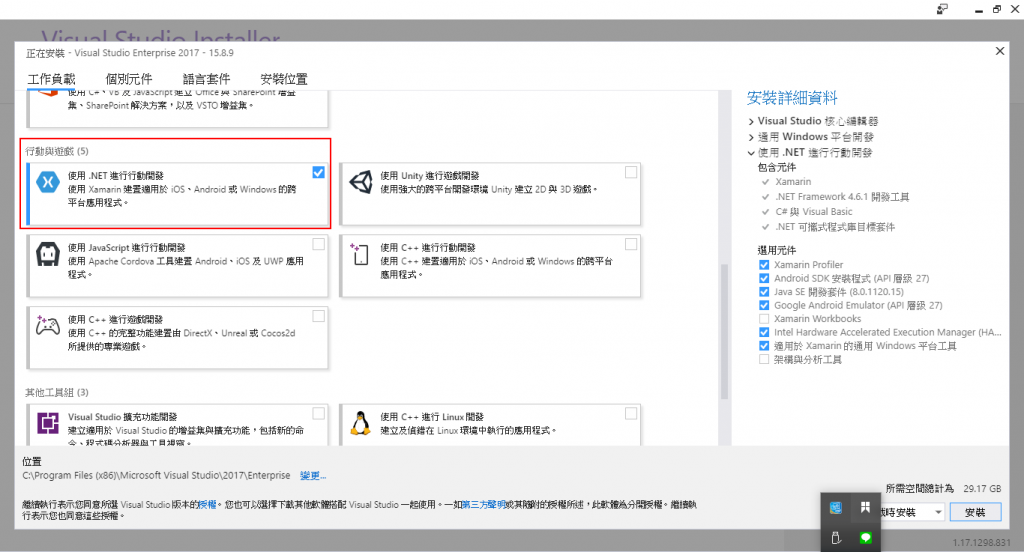This screenshot has height=552, width=1024.
Task: Switch to the 語言套件 tab
Action: 206,79
